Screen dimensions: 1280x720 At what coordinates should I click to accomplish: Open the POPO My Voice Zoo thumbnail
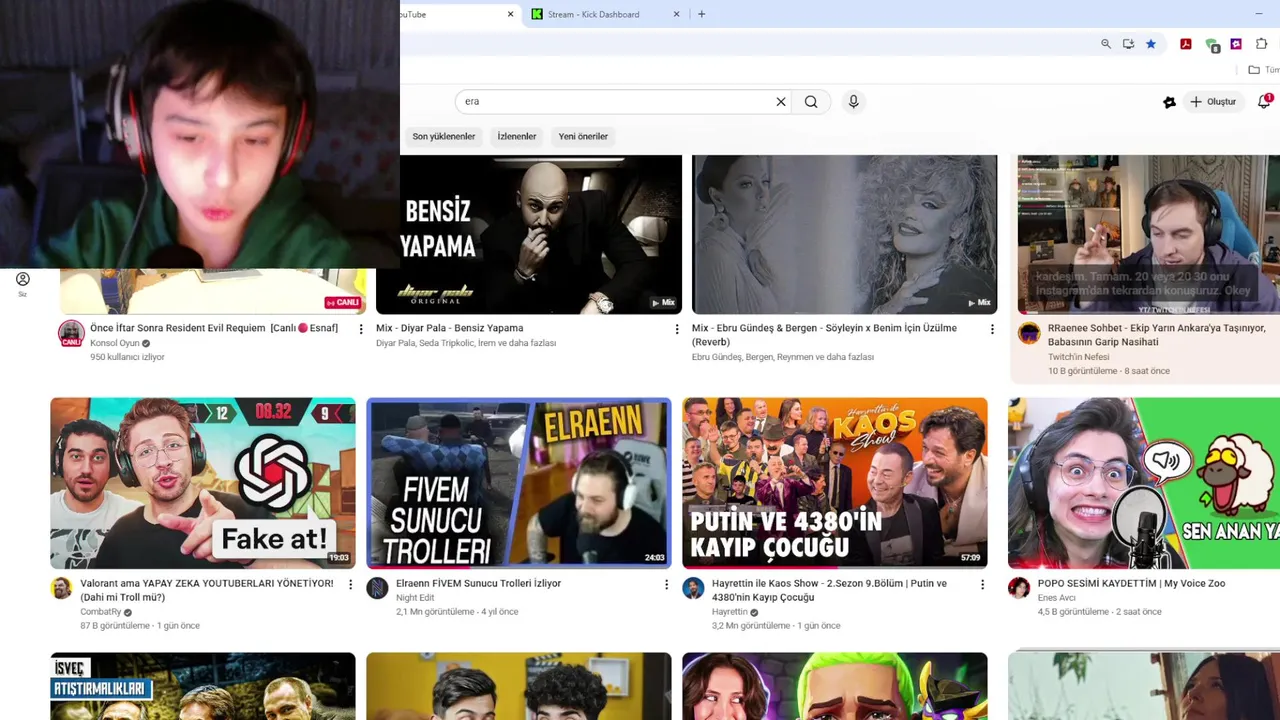[x=1144, y=483]
